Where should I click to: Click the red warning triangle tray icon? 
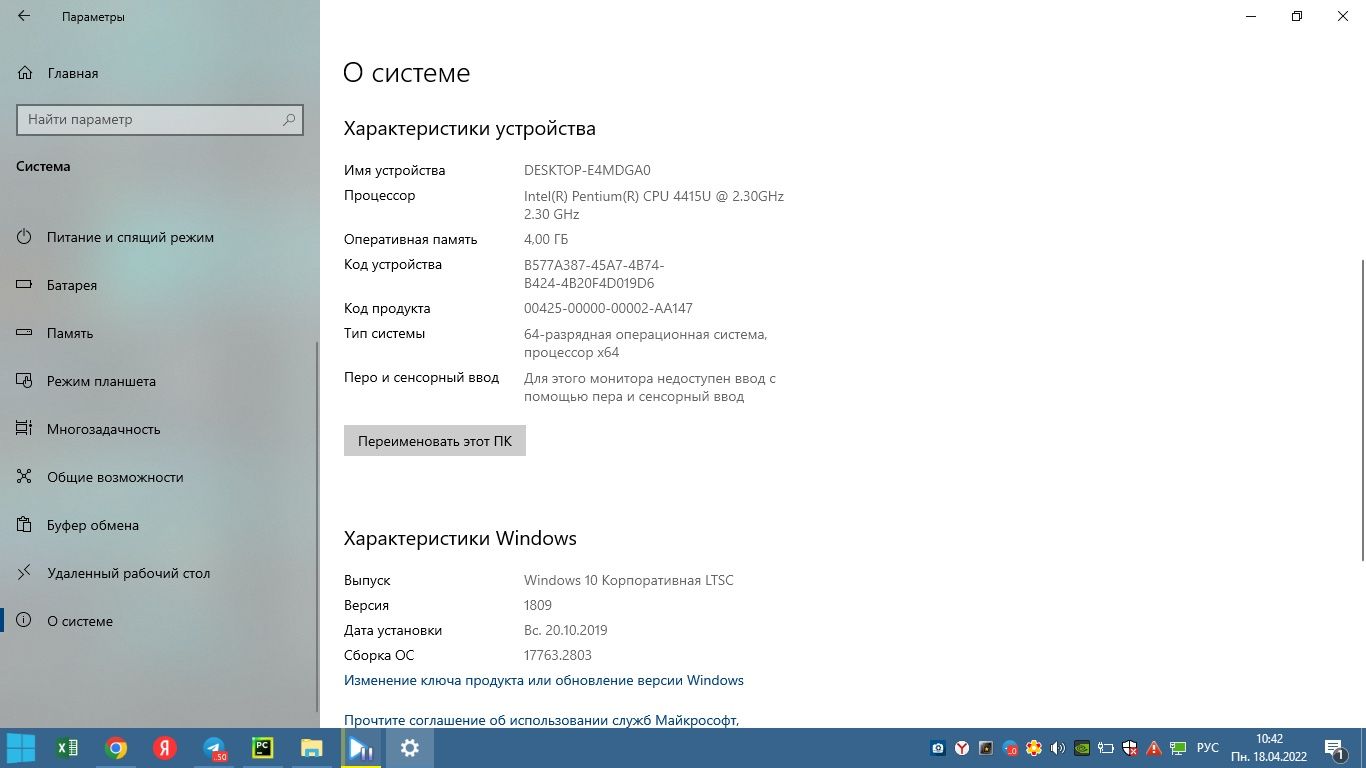[1154, 748]
